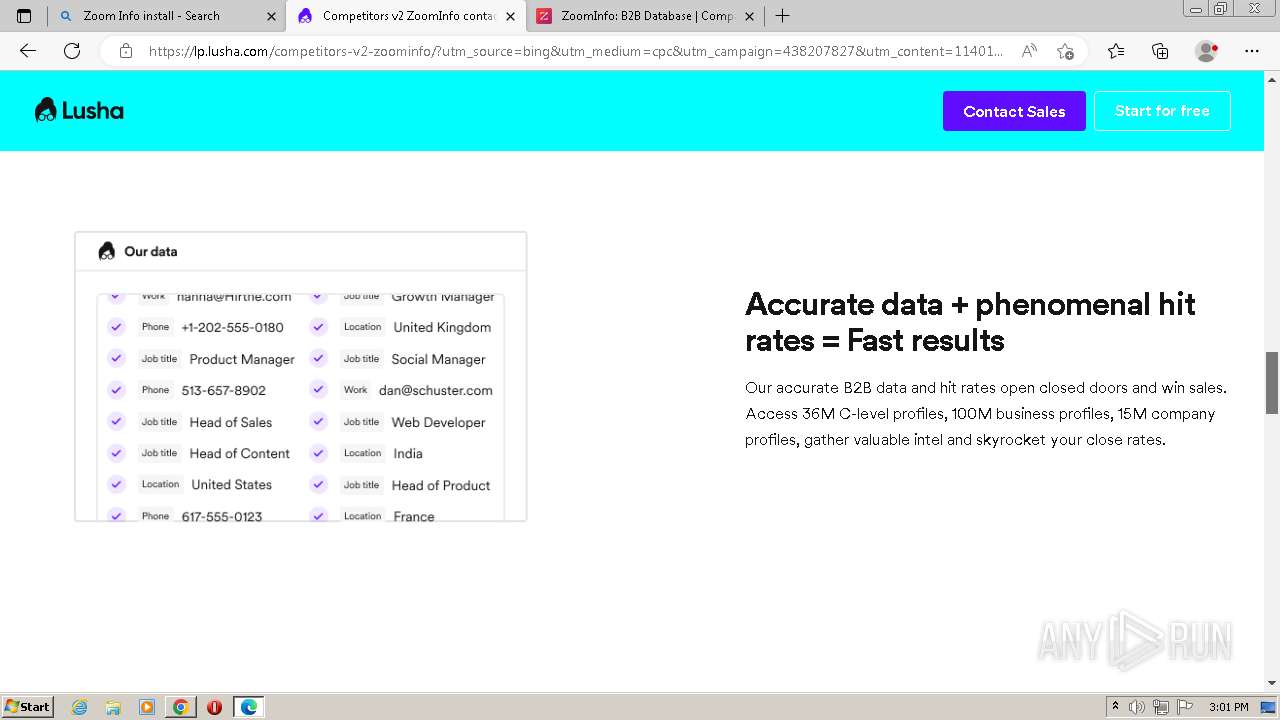Launch Chrome from taskbar
The height and width of the screenshot is (720, 1280).
click(180, 707)
